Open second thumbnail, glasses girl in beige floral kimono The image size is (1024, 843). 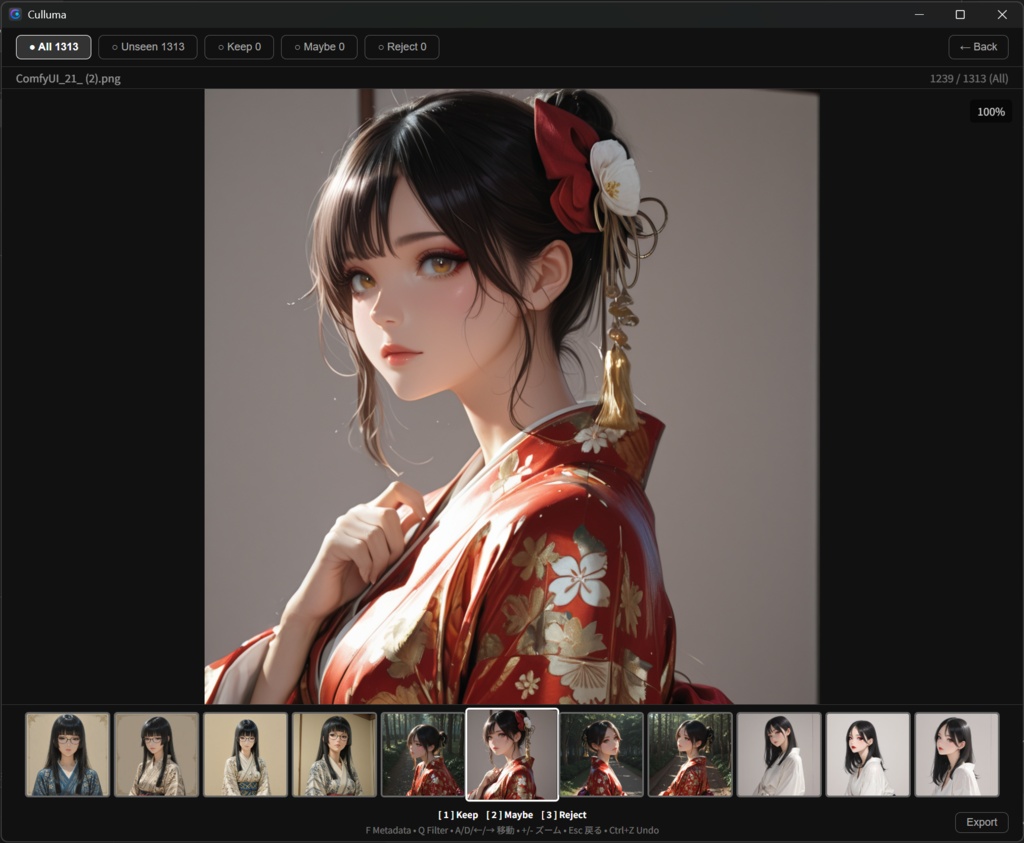(156, 755)
